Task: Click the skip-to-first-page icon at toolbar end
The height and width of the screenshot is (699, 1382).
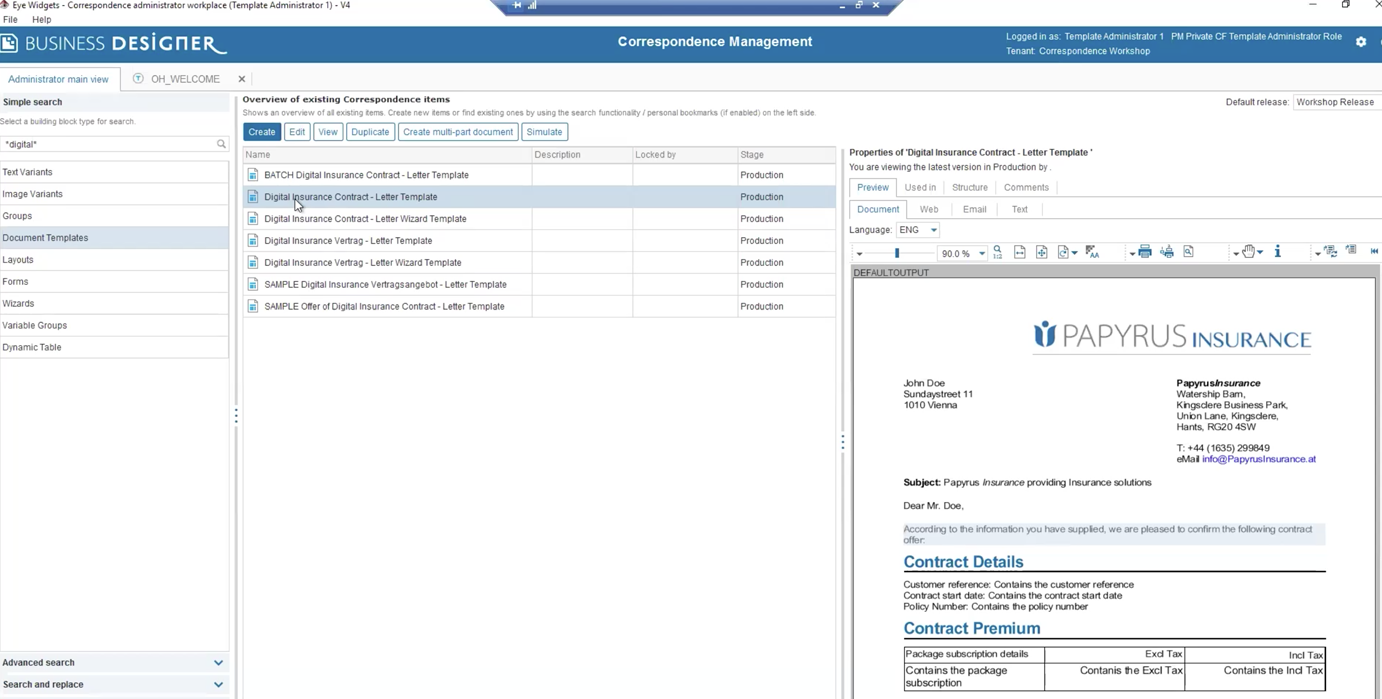Action: tap(1373, 252)
